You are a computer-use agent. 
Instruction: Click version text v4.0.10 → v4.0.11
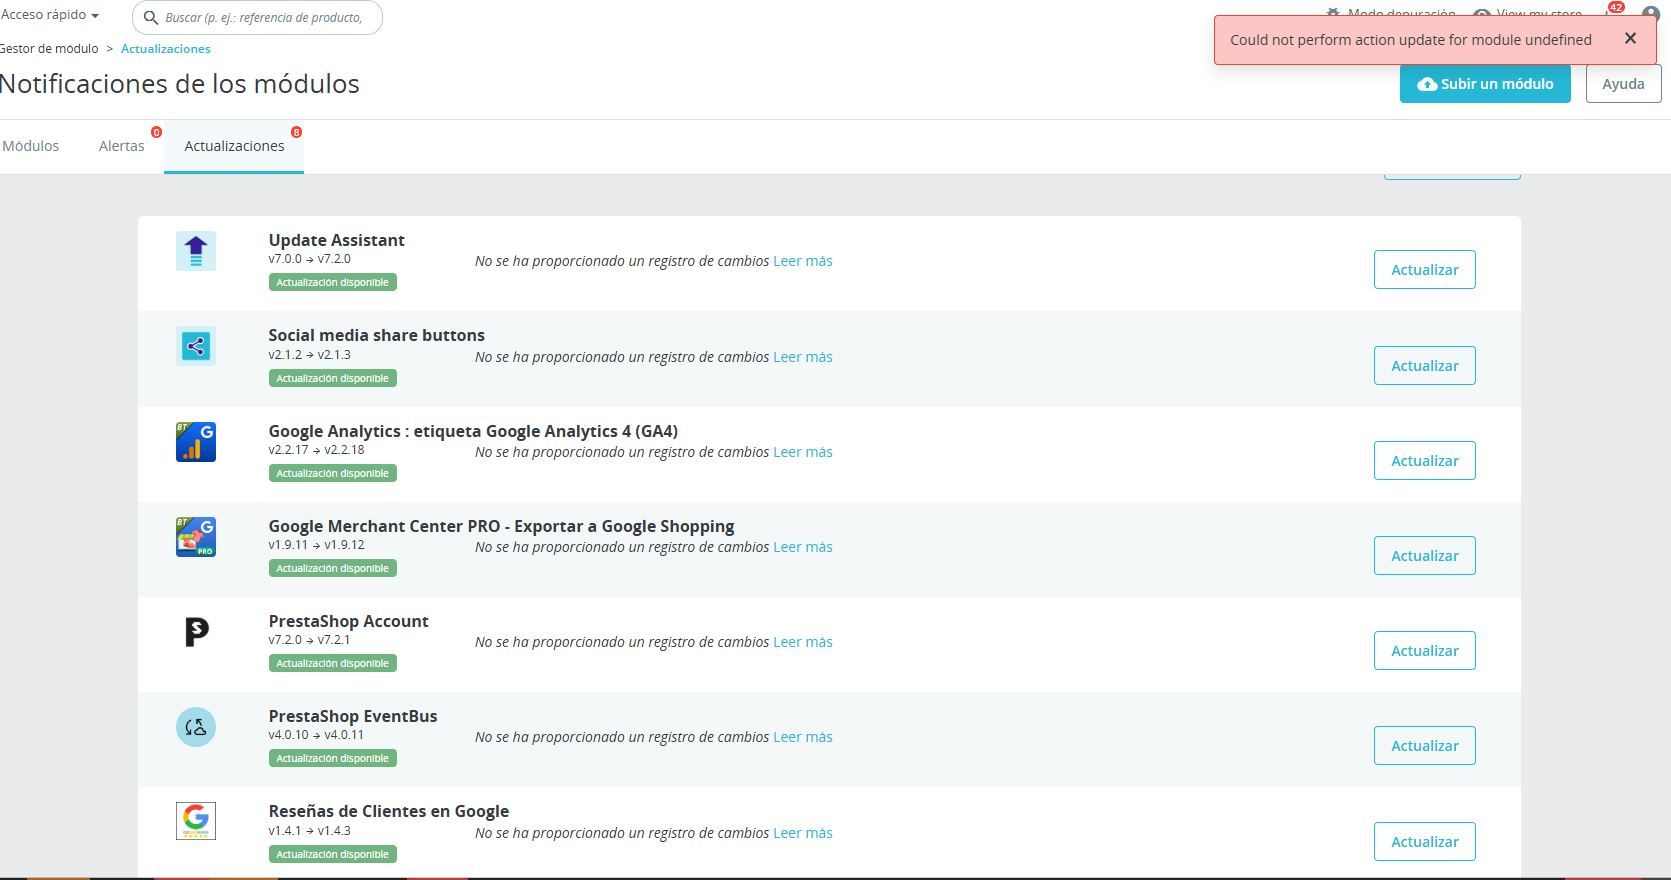click(316, 735)
